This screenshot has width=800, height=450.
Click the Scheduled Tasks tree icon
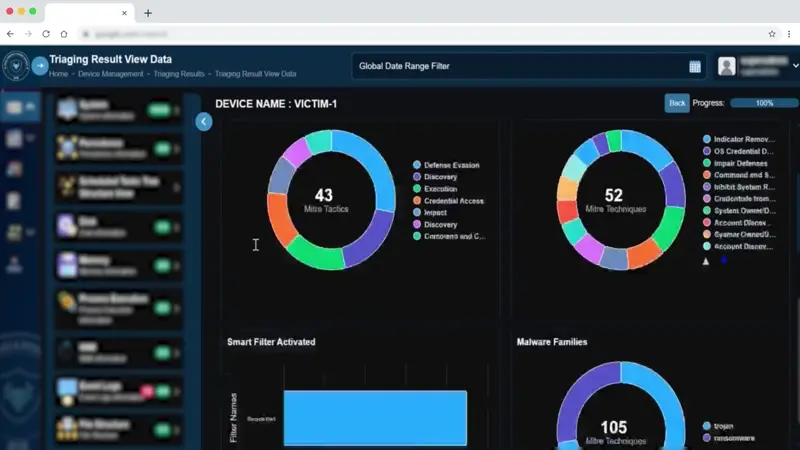67,187
